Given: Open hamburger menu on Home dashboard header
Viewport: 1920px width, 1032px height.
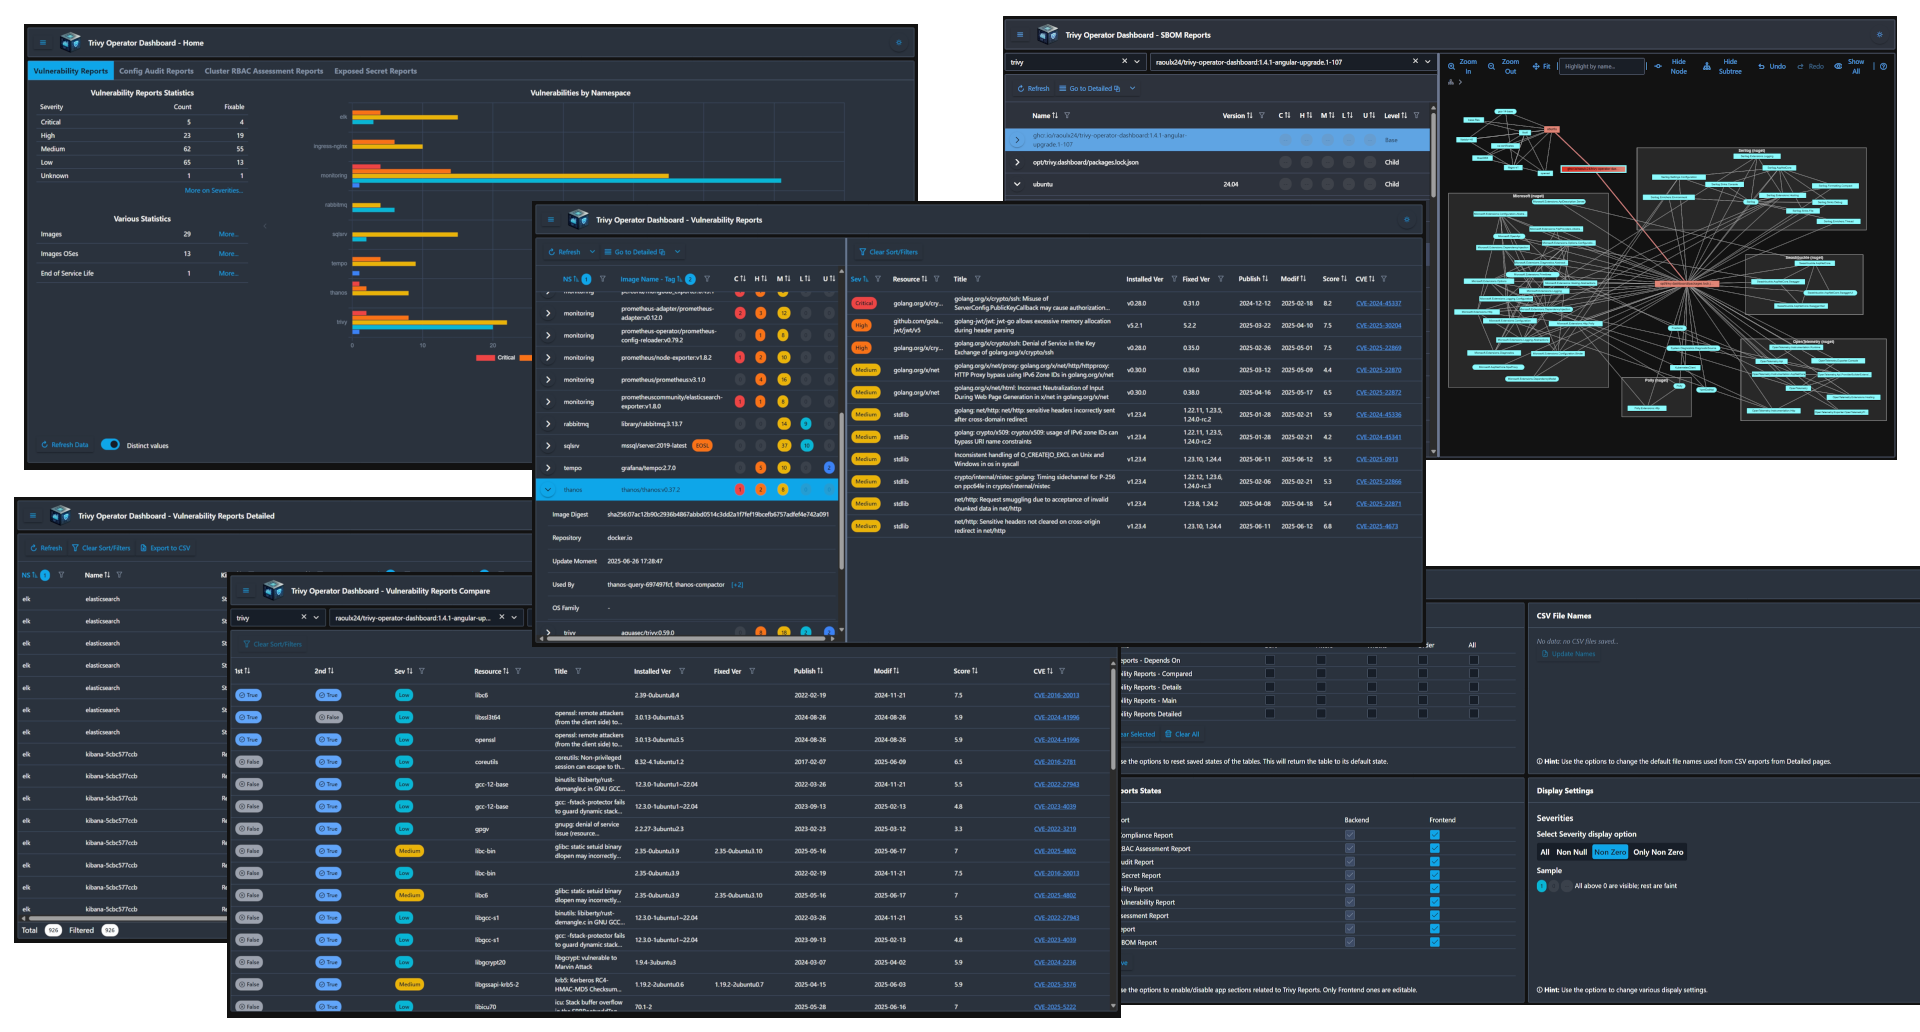Looking at the screenshot, I should [43, 43].
